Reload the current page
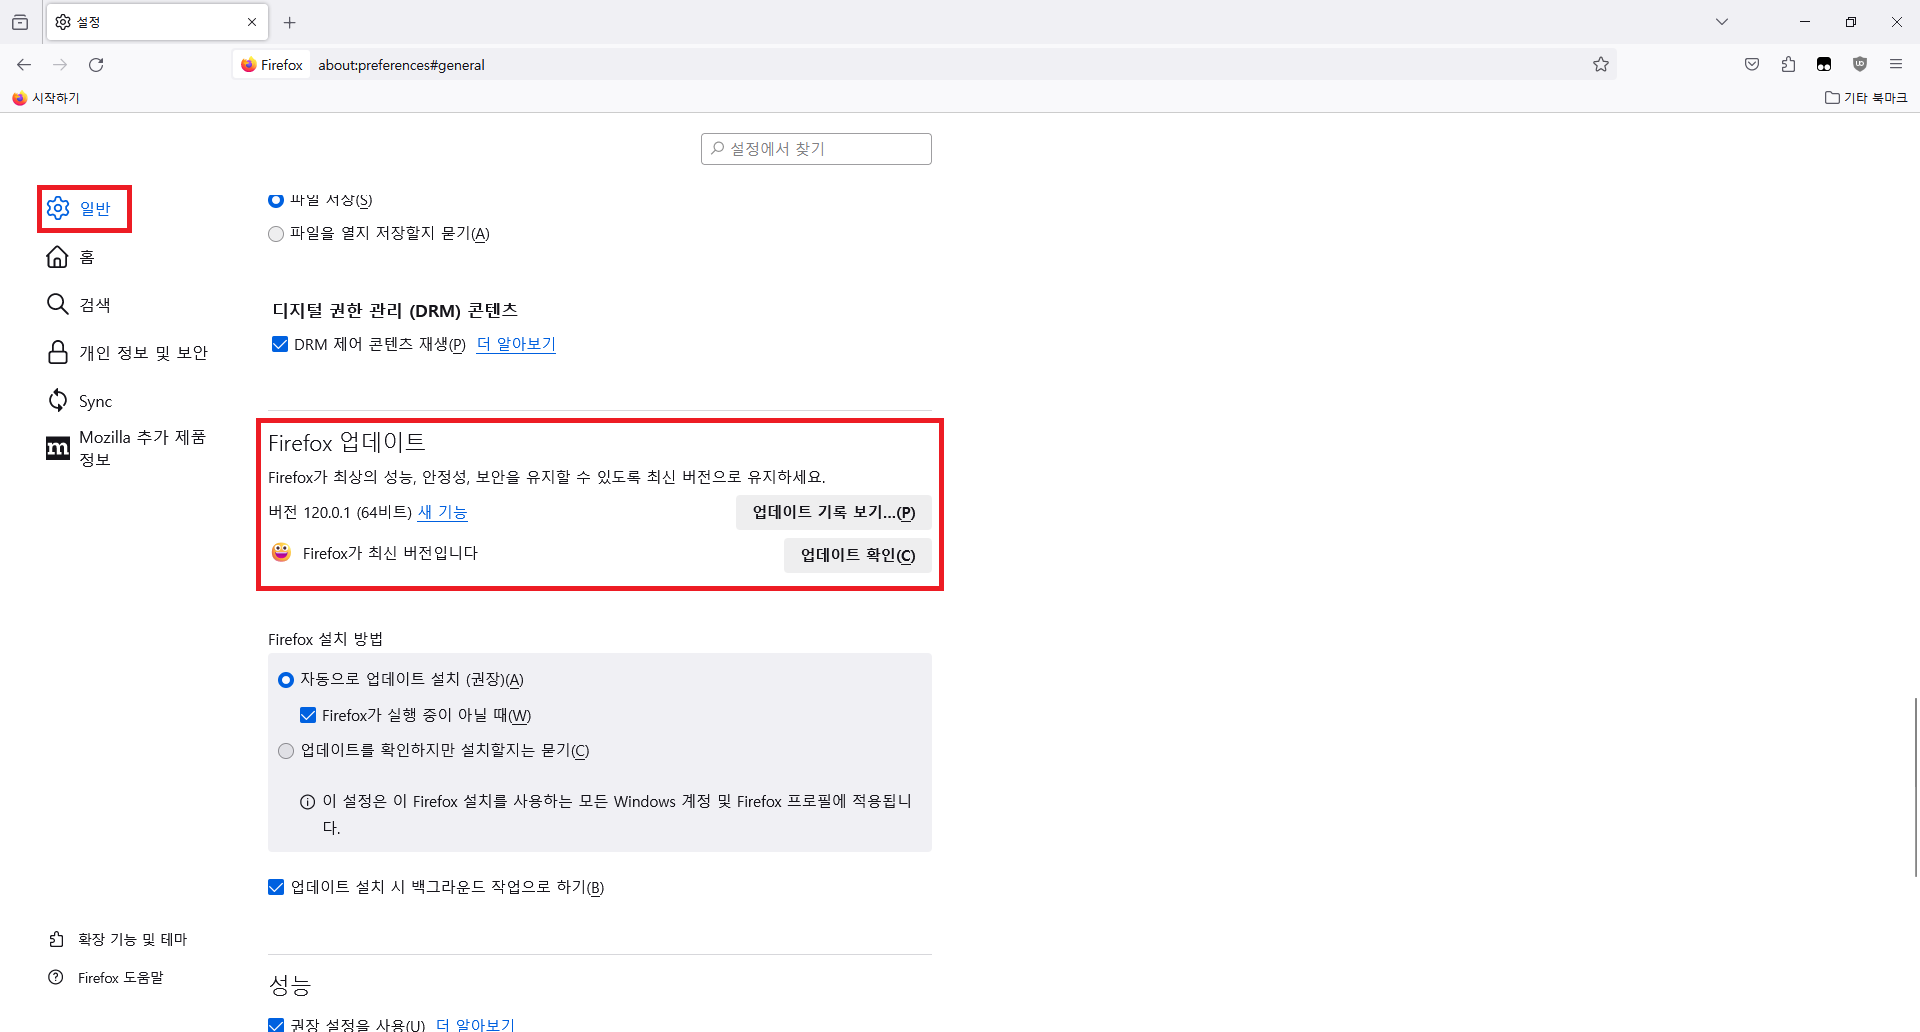The height and width of the screenshot is (1032, 1920). click(x=96, y=65)
